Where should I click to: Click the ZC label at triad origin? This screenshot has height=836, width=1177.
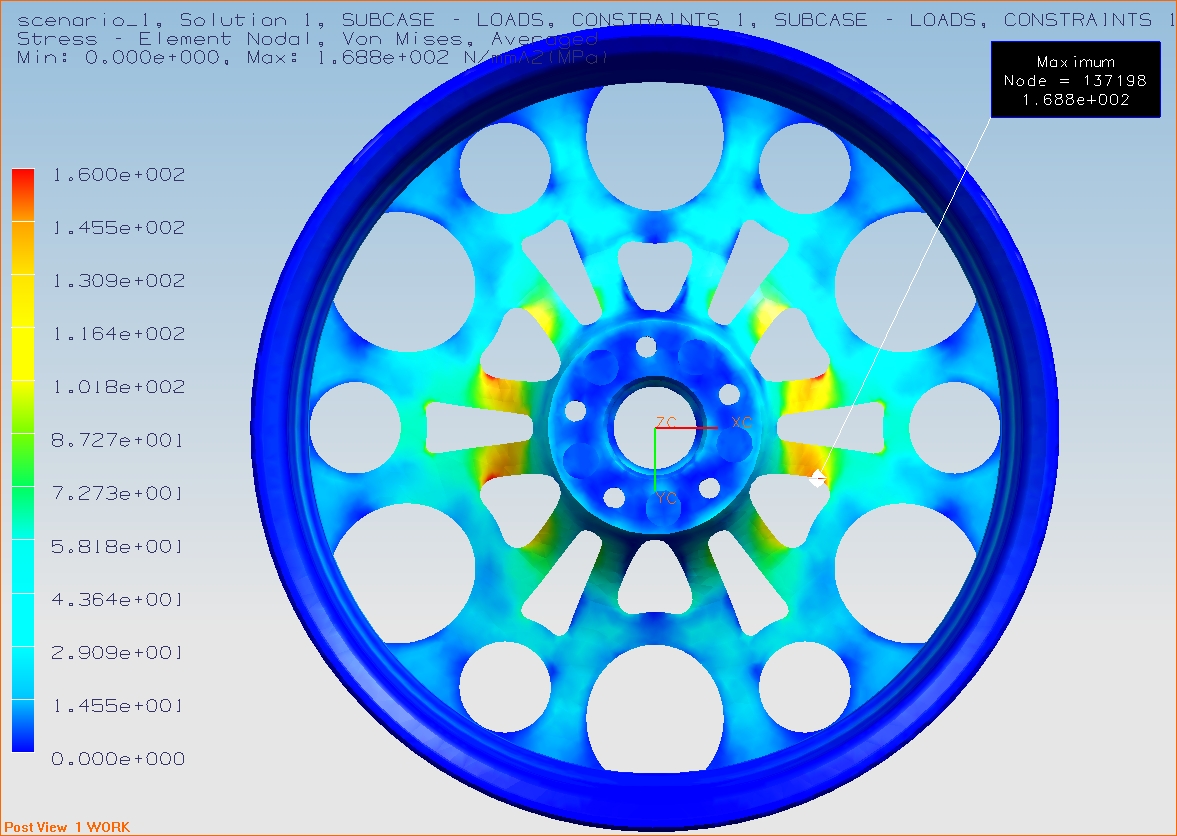666,422
